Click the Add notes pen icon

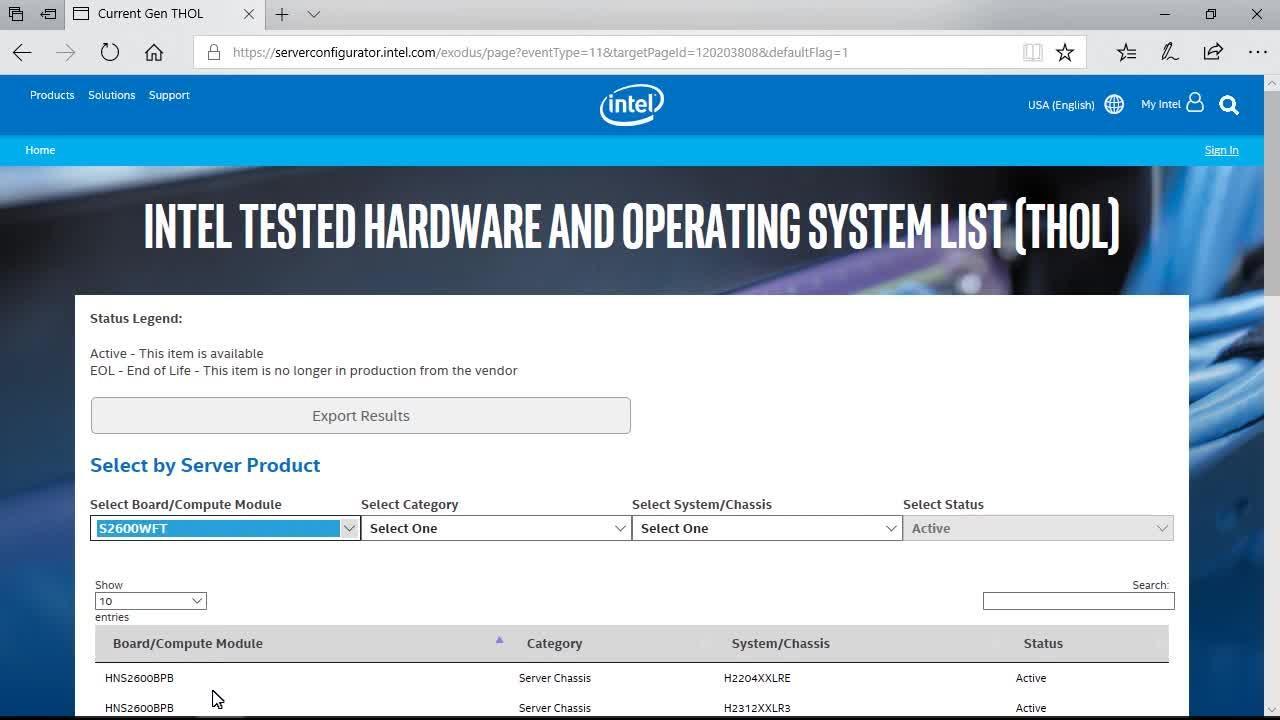click(x=1169, y=52)
